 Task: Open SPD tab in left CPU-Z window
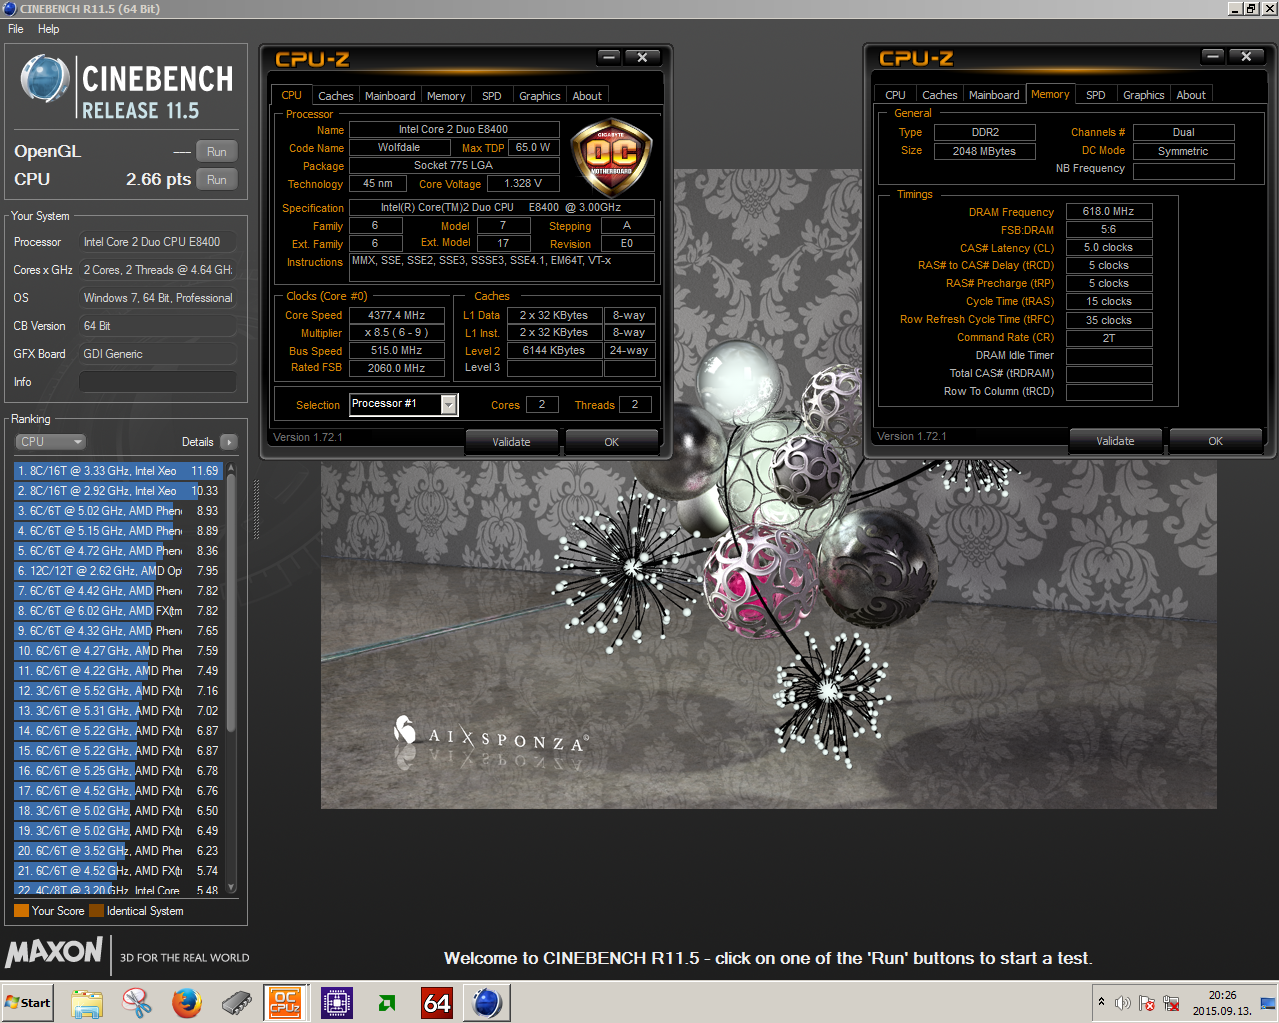pyautogui.click(x=491, y=96)
